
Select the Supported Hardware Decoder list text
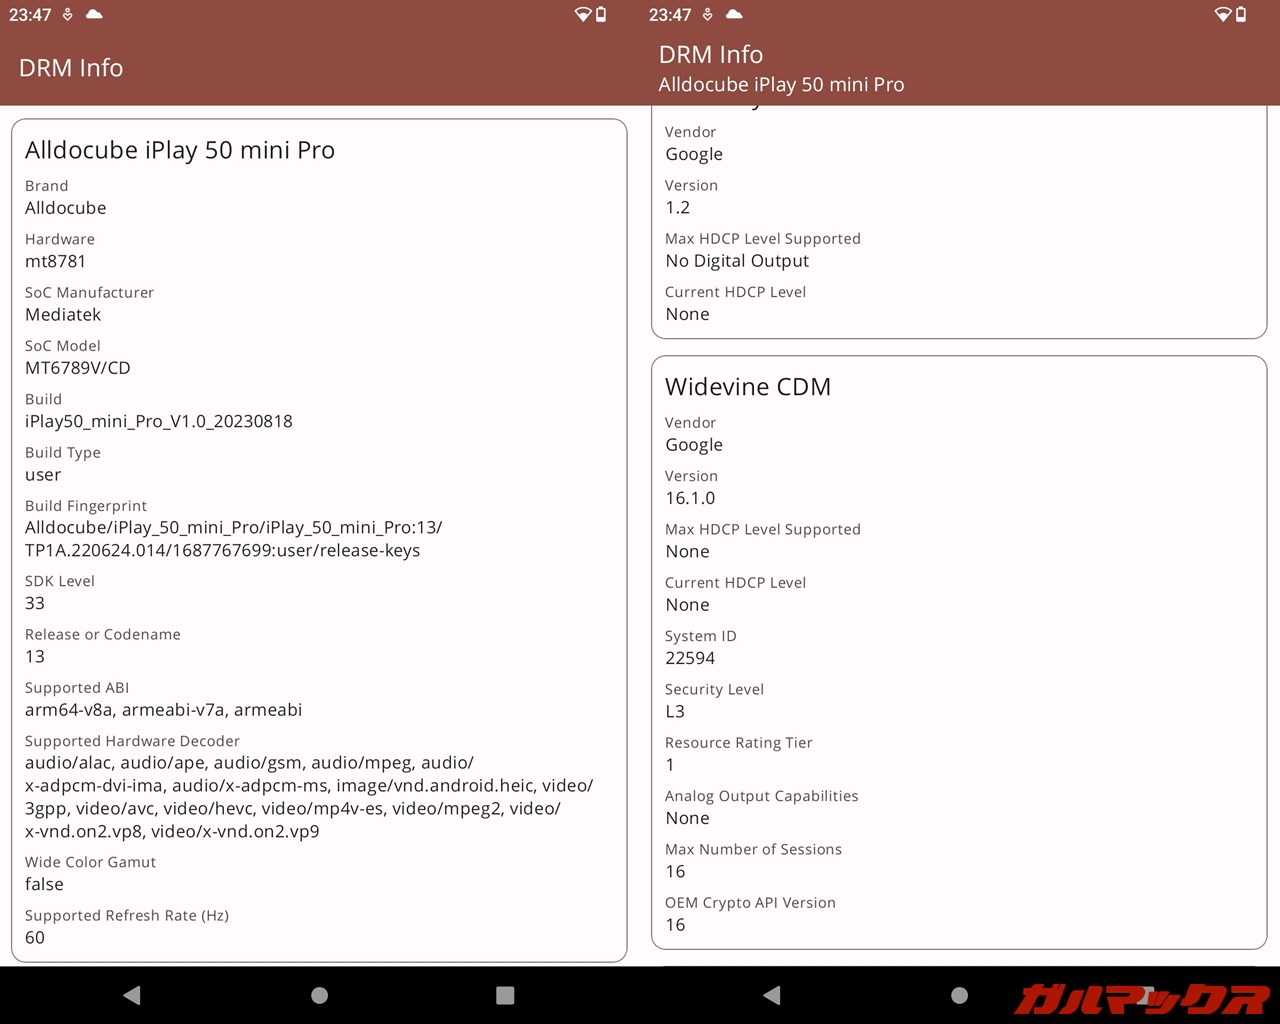click(308, 797)
